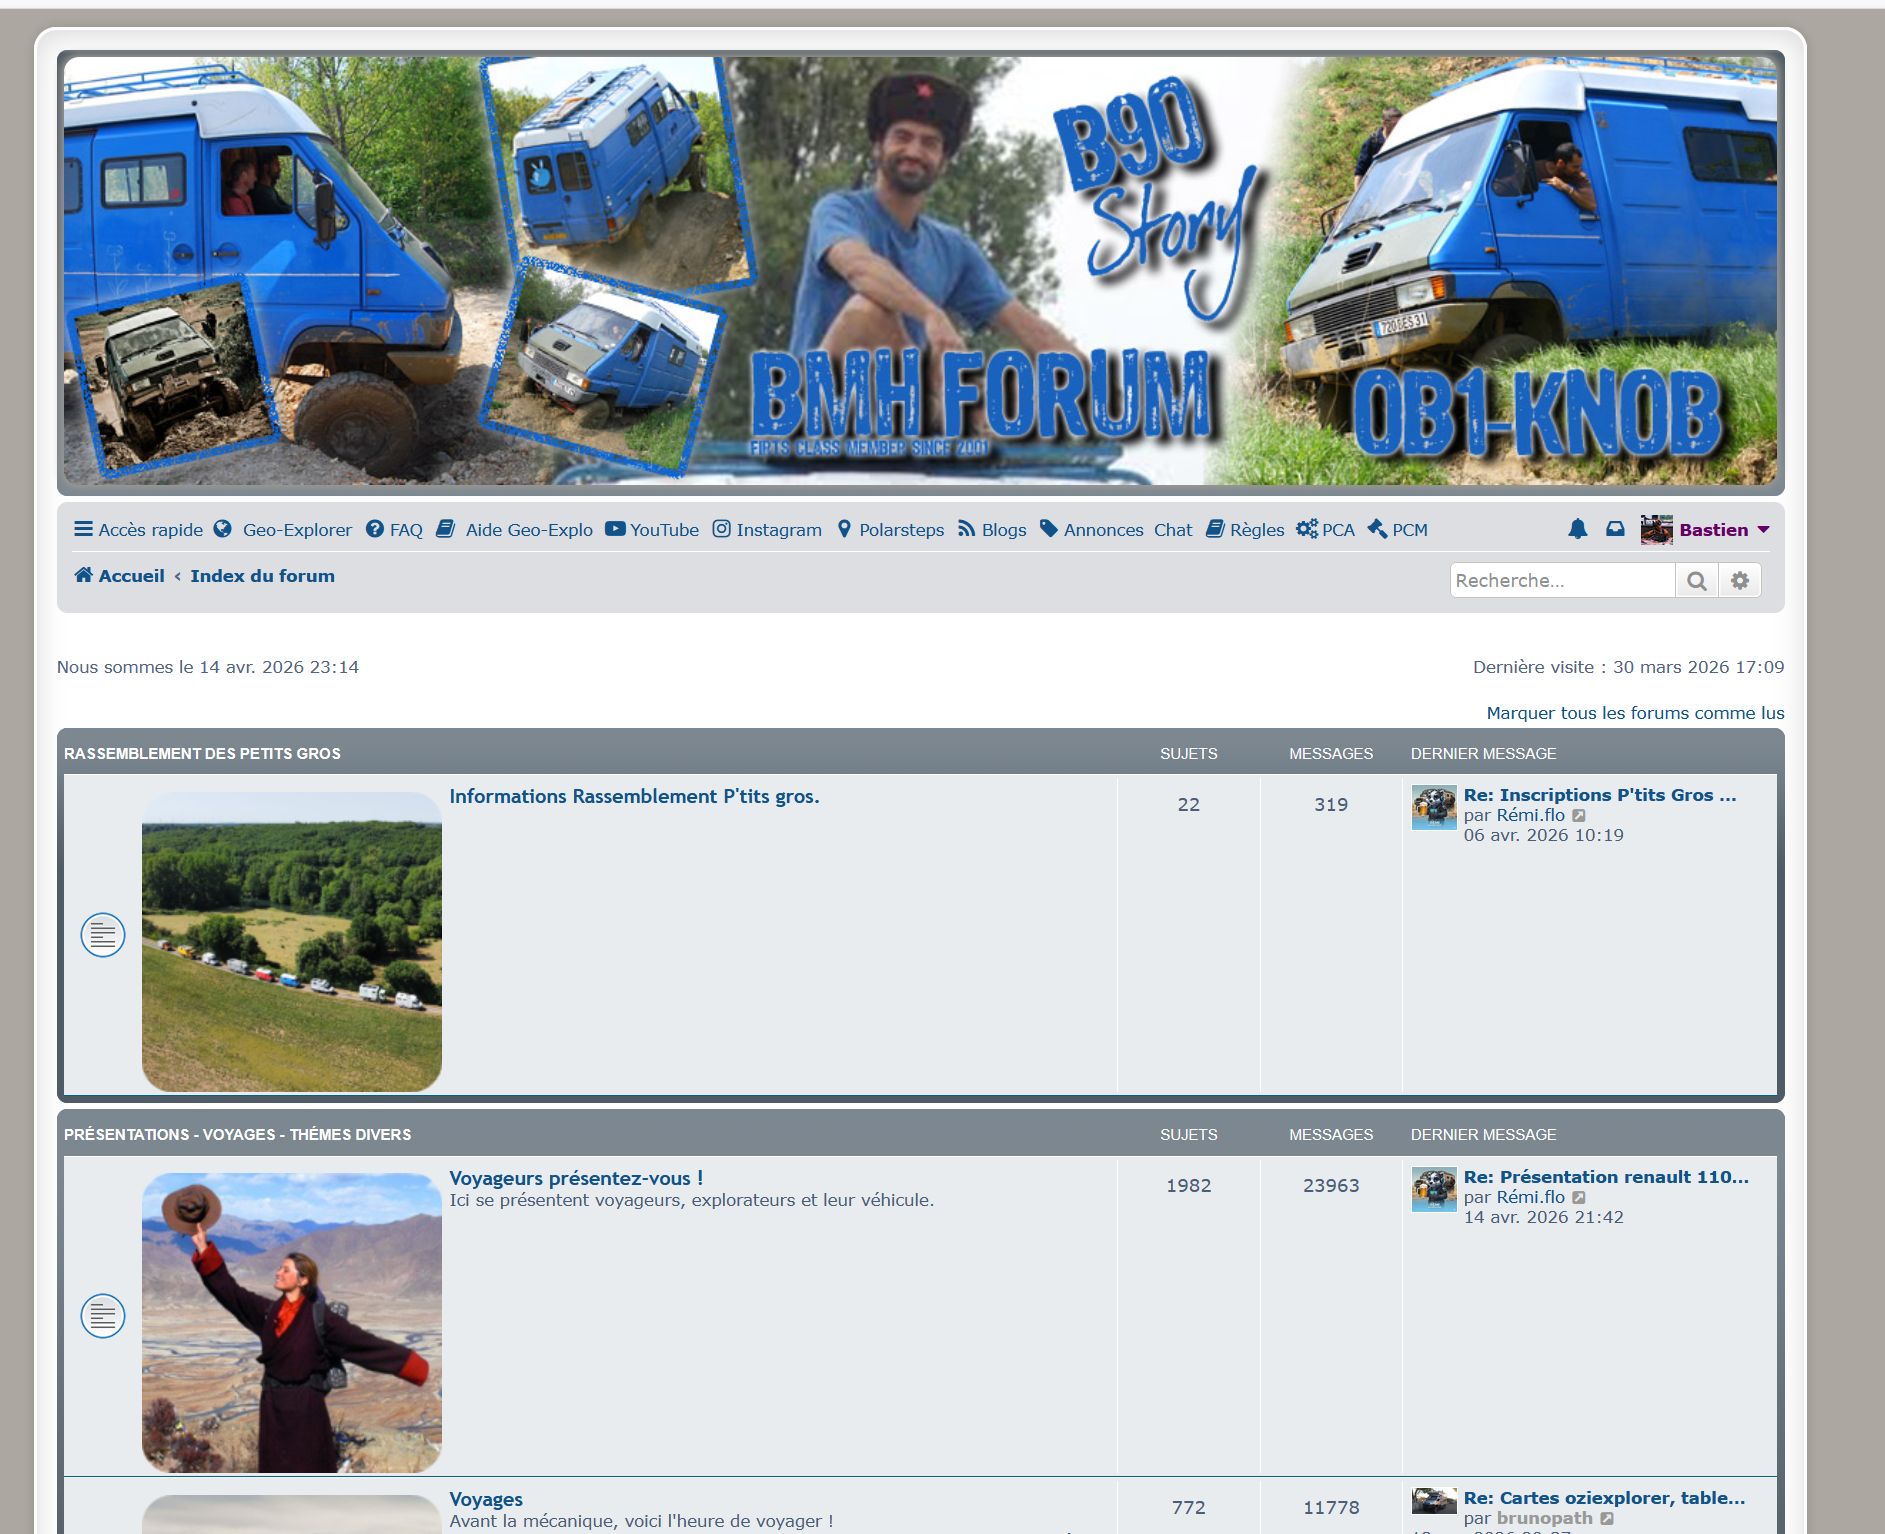Click the Accueil home icon
This screenshot has width=1885, height=1534.
coord(84,575)
